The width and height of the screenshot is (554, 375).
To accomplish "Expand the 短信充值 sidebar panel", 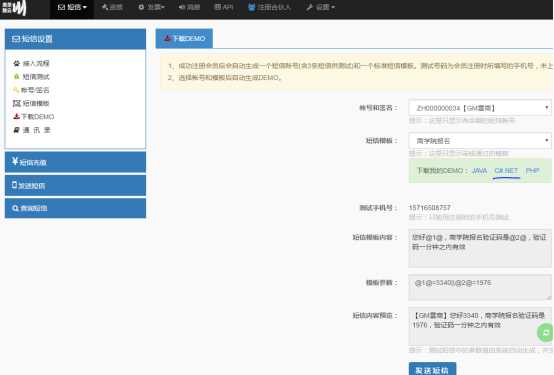I will click(x=75, y=162).
